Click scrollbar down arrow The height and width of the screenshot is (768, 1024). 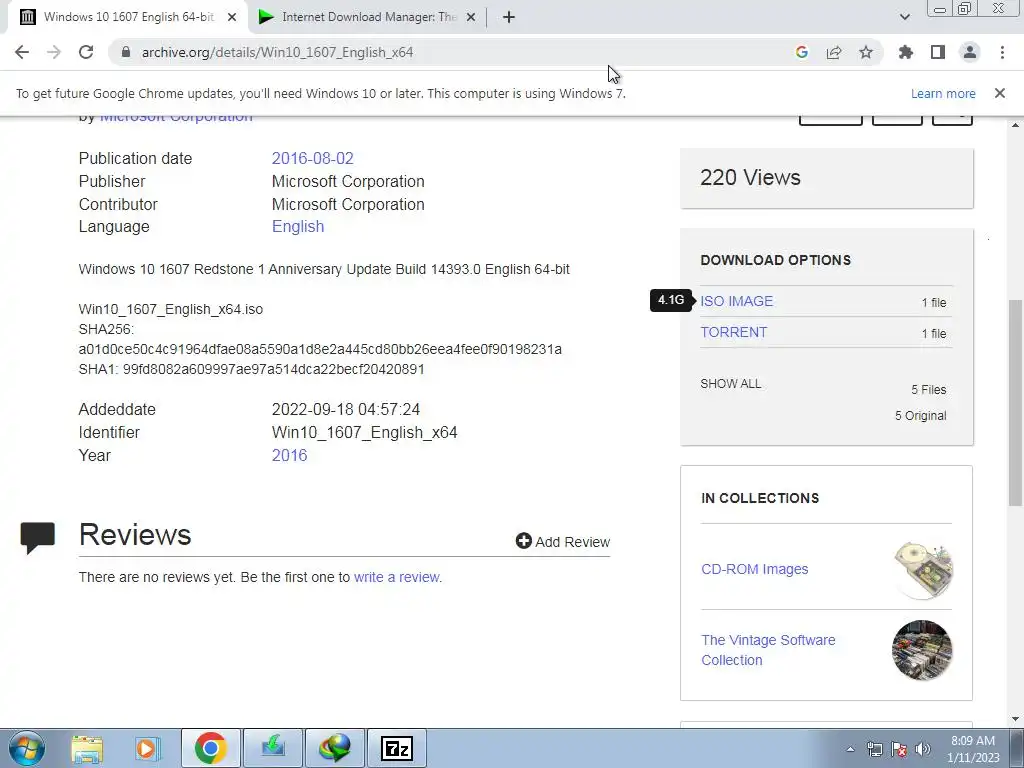1015,719
